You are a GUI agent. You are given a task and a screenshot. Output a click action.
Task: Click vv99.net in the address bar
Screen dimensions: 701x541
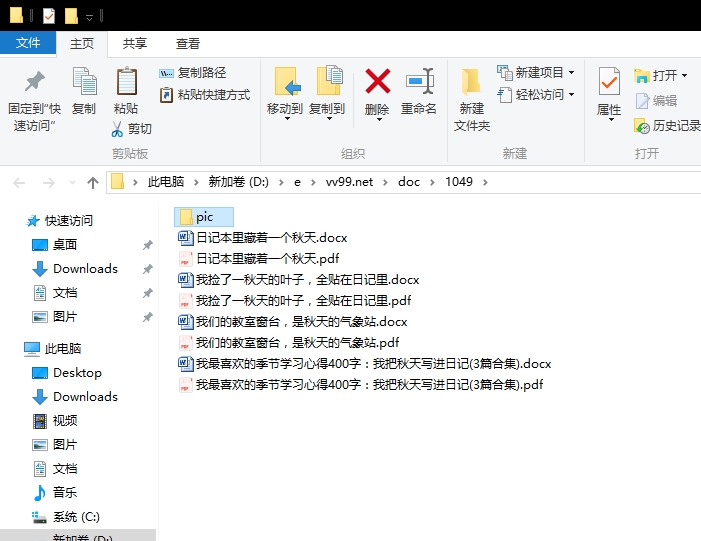349,182
